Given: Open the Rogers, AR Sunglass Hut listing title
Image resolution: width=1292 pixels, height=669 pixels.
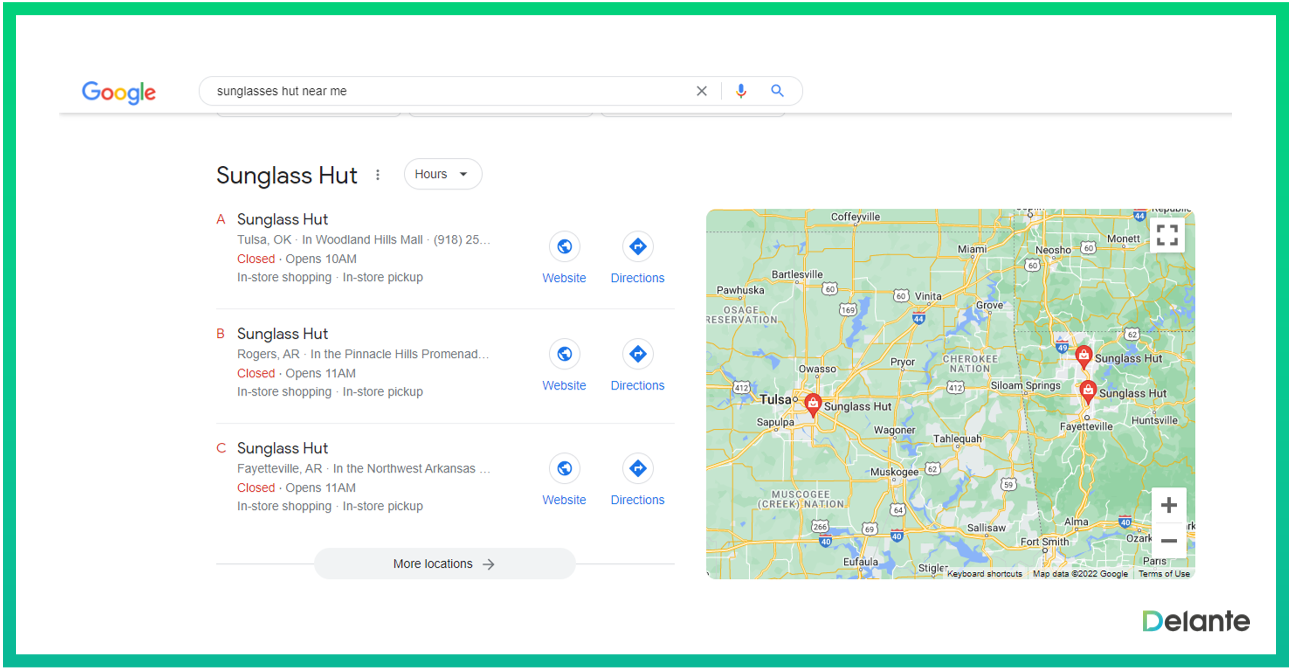Looking at the screenshot, I should coord(282,334).
